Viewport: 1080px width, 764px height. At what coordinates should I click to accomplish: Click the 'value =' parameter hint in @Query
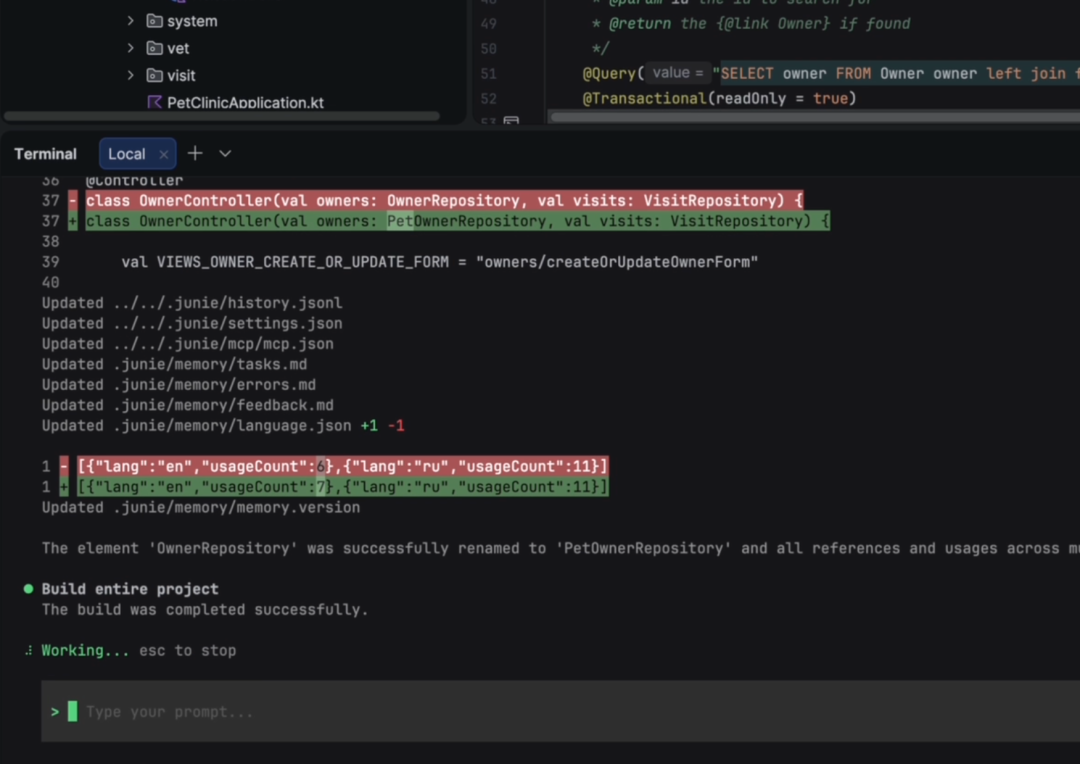coord(678,72)
